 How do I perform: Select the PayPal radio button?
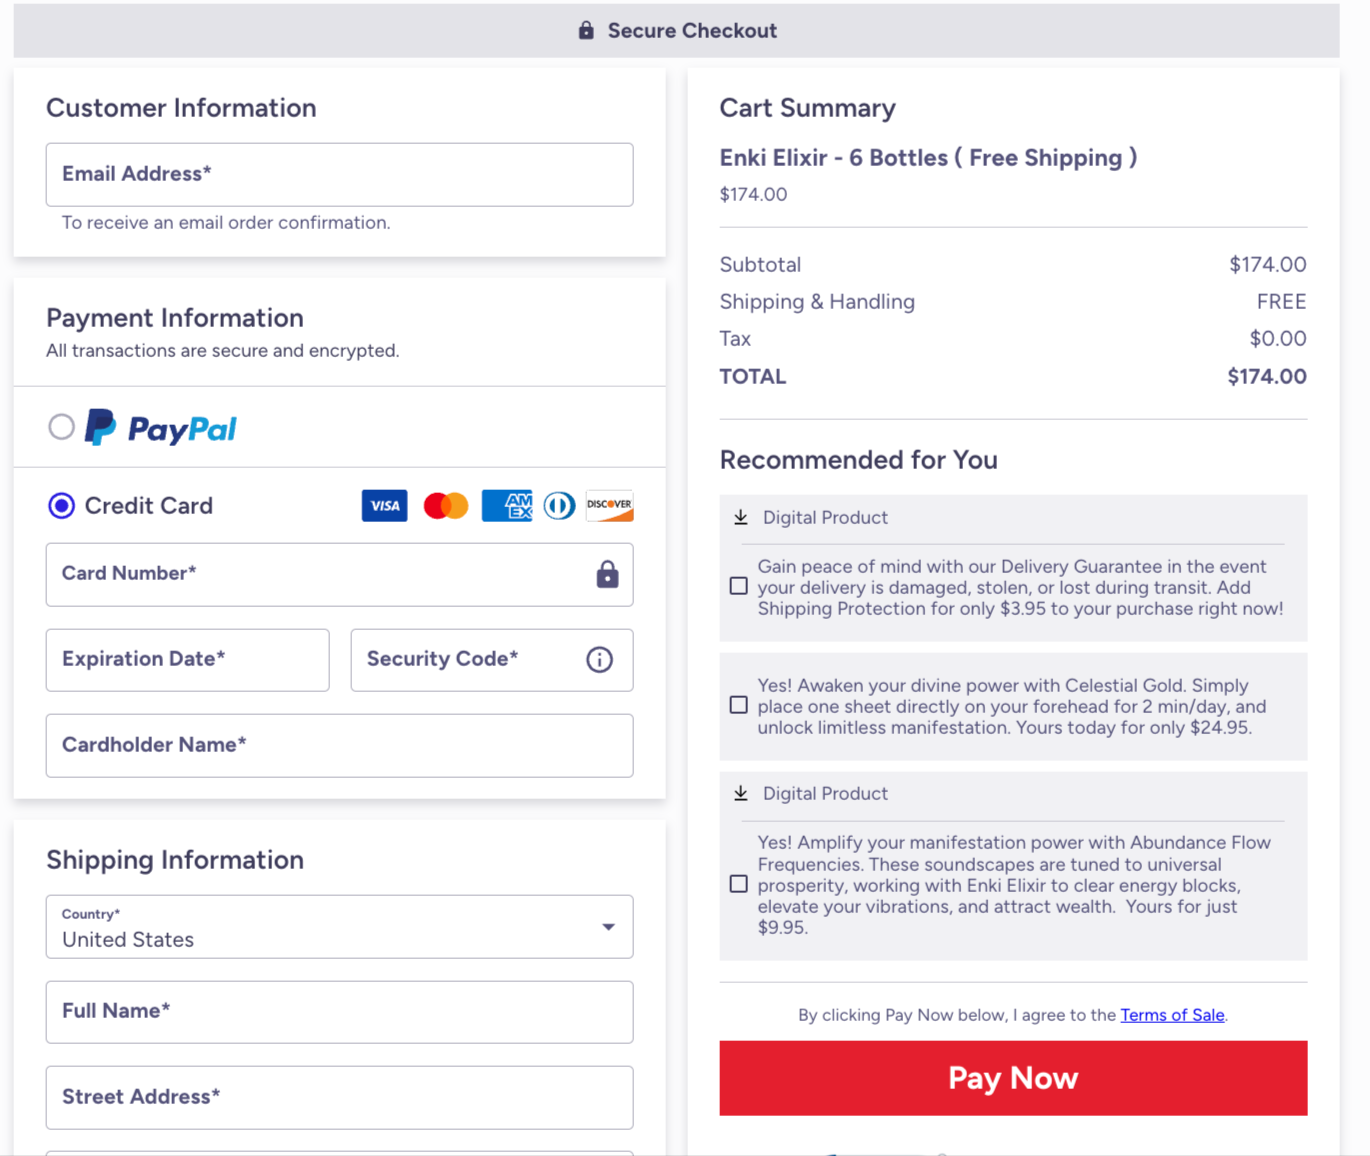tap(61, 427)
